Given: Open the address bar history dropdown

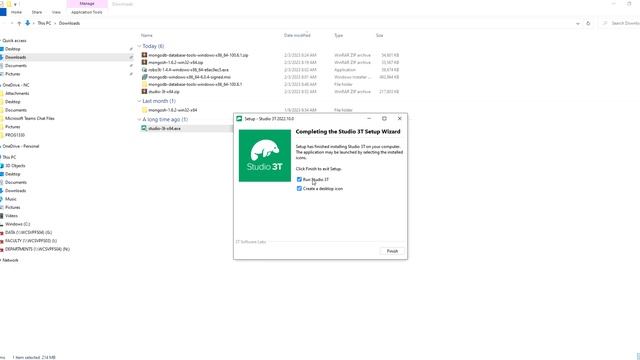Looking at the screenshot, I should pos(578,24).
